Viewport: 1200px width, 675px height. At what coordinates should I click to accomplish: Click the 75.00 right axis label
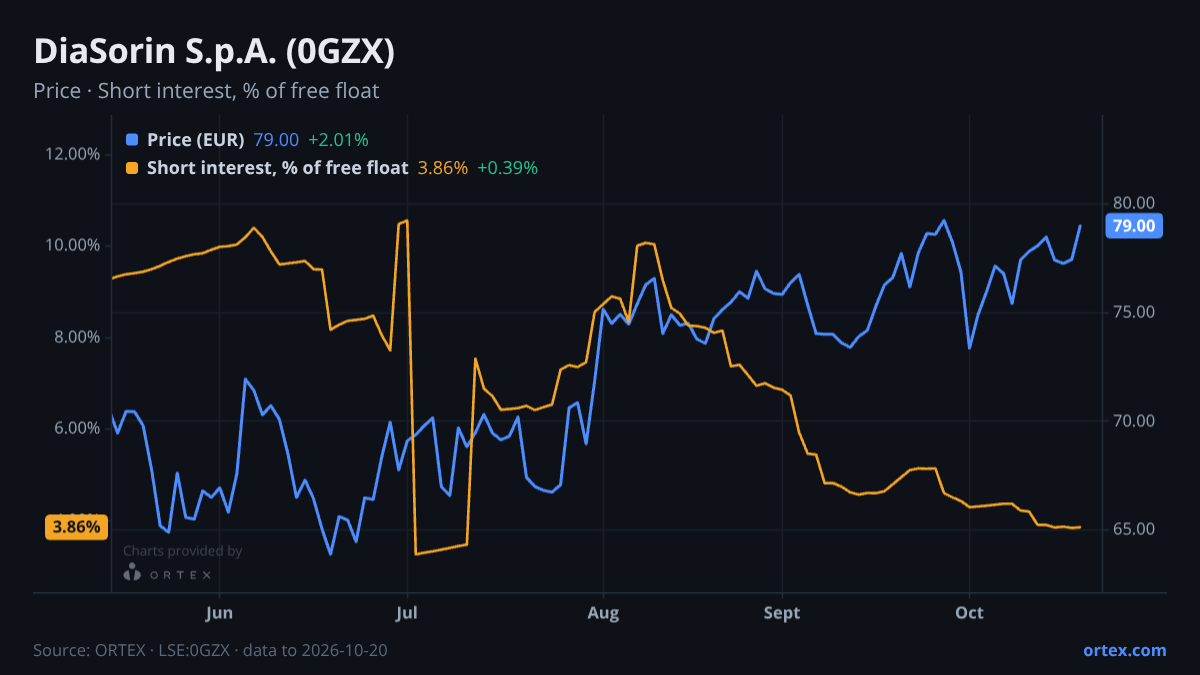point(1134,313)
